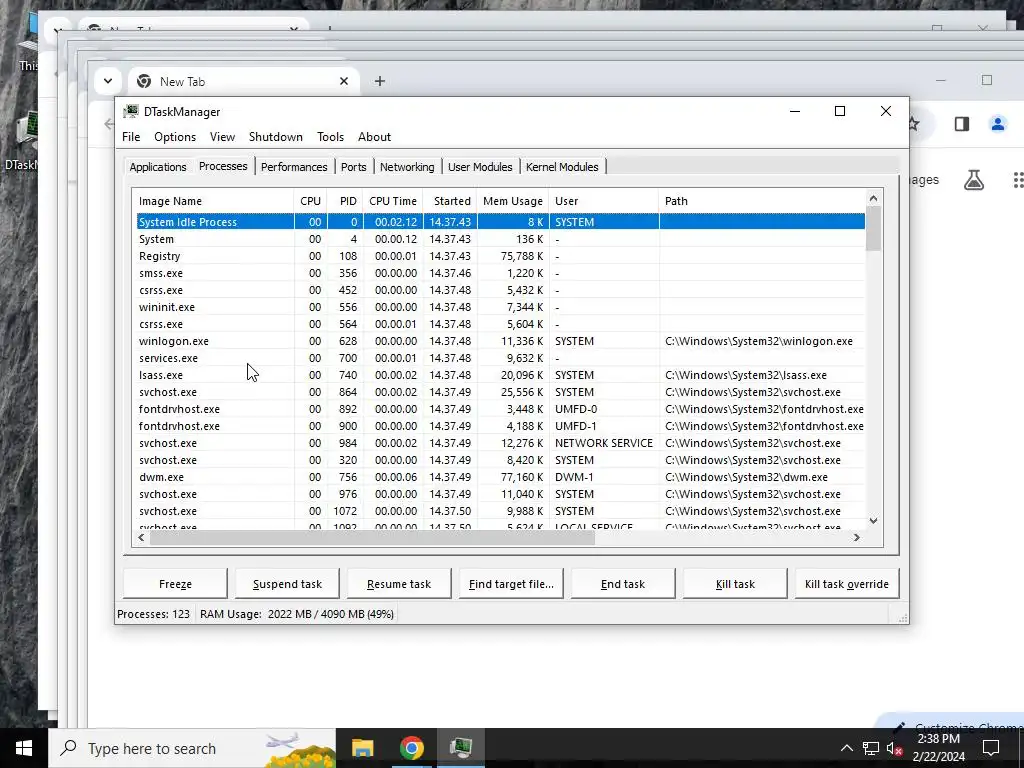Open the About menu
The image size is (1024, 768).
pyautogui.click(x=374, y=136)
